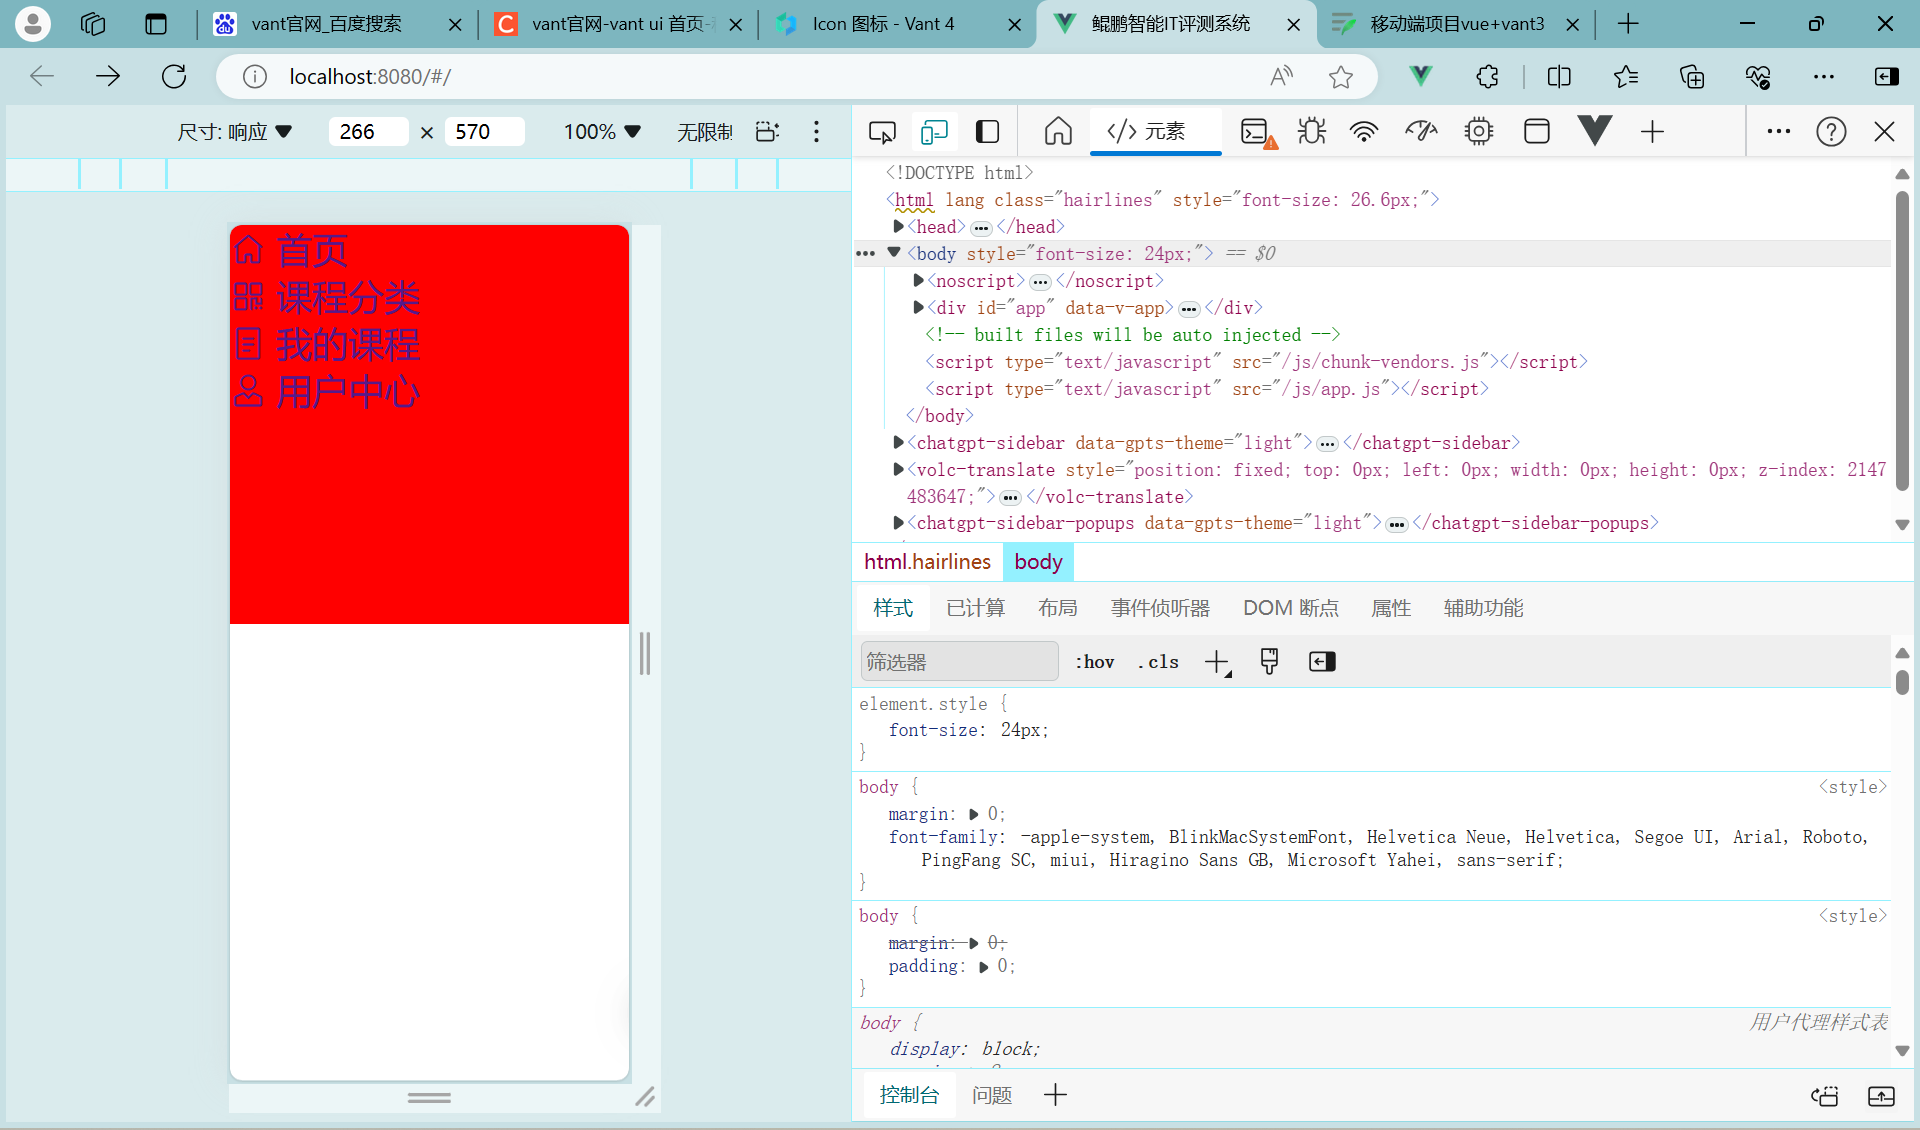This screenshot has height=1130, width=1920.
Task: Switch to the DOM 断点 tab
Action: [x=1290, y=607]
